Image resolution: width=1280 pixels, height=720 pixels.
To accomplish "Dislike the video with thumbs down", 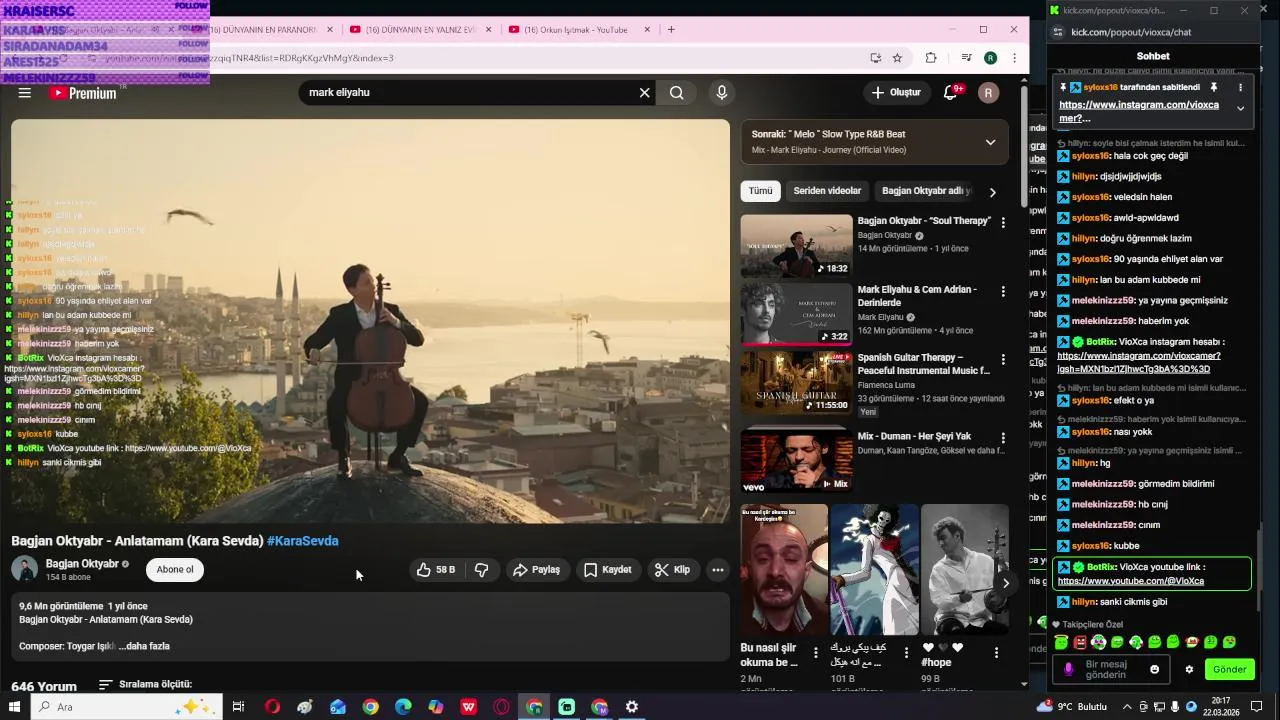I will coord(482,570).
